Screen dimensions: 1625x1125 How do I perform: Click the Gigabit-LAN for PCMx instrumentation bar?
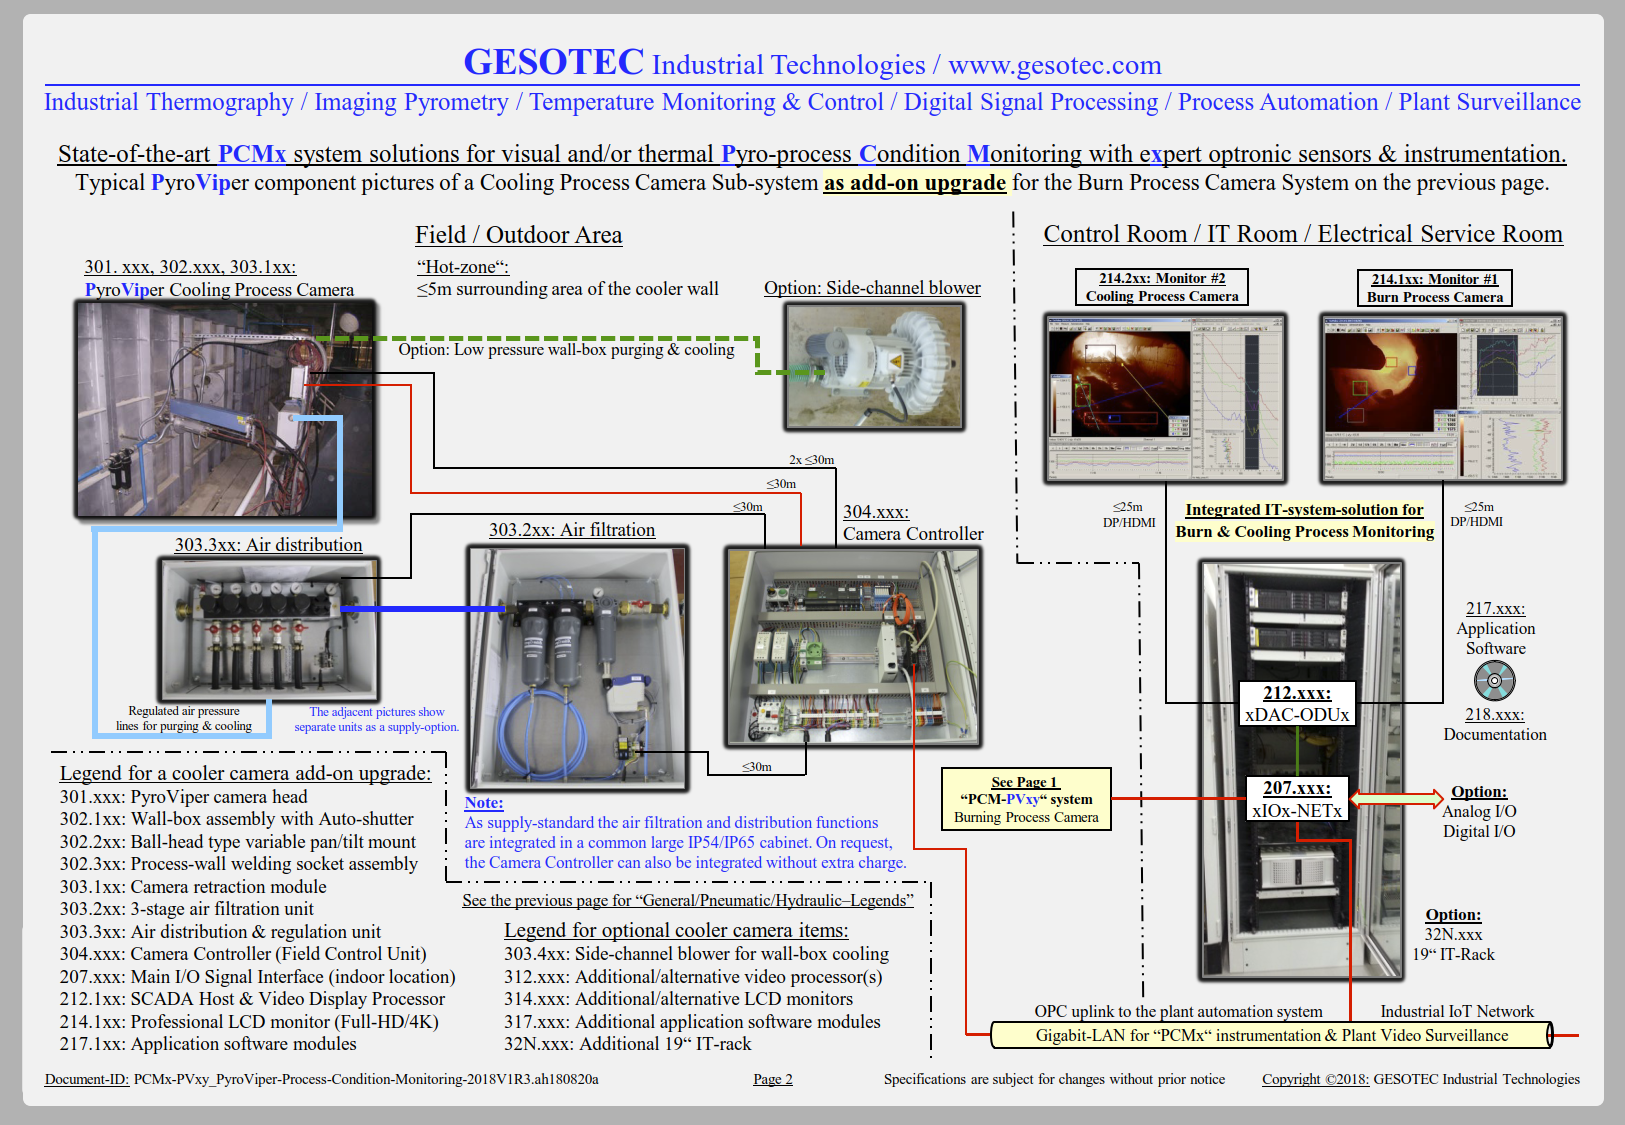click(1272, 1035)
